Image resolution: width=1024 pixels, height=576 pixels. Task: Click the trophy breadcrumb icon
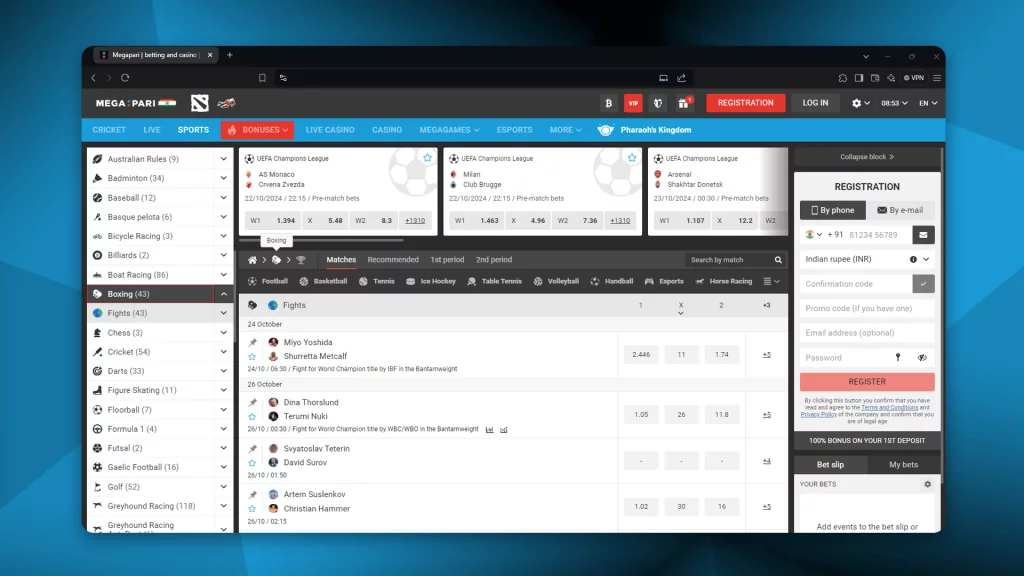[301, 260]
